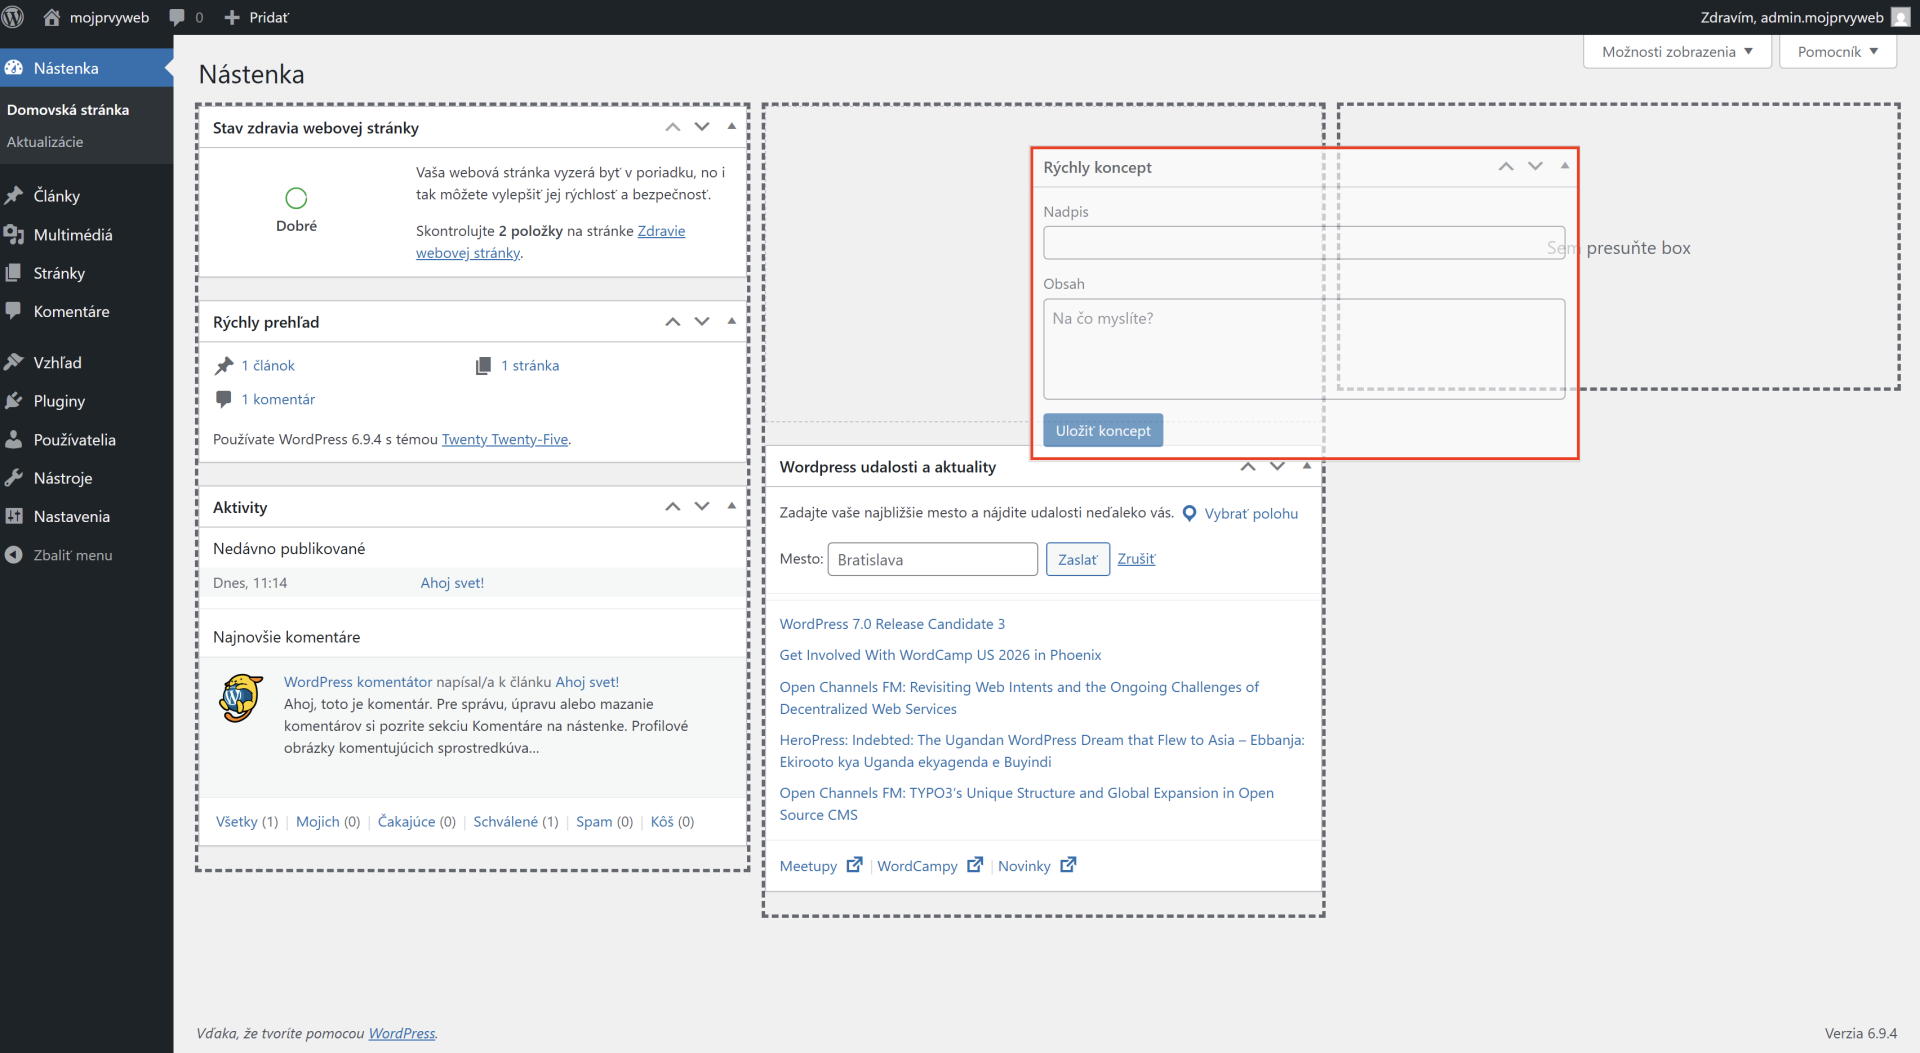Viewport: 1920px width, 1053px height.
Task: Move Aktivity box down
Action: pos(702,507)
